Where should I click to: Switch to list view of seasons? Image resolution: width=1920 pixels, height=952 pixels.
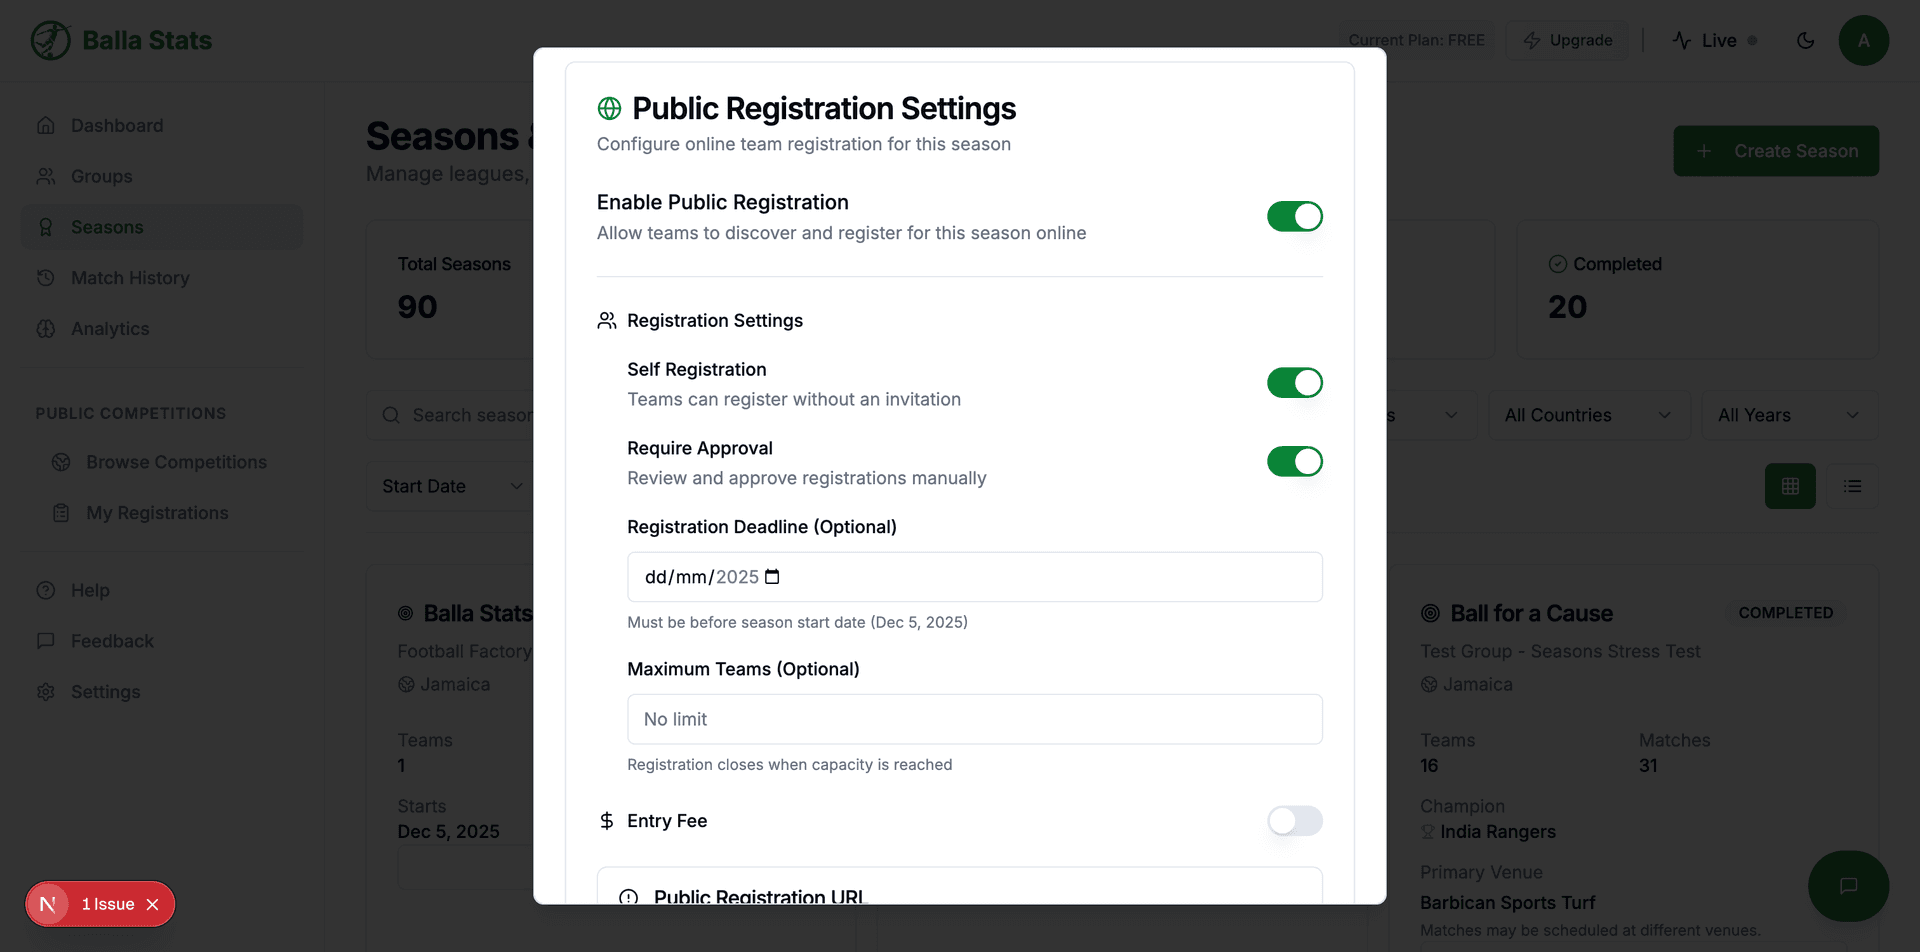pyautogui.click(x=1852, y=486)
